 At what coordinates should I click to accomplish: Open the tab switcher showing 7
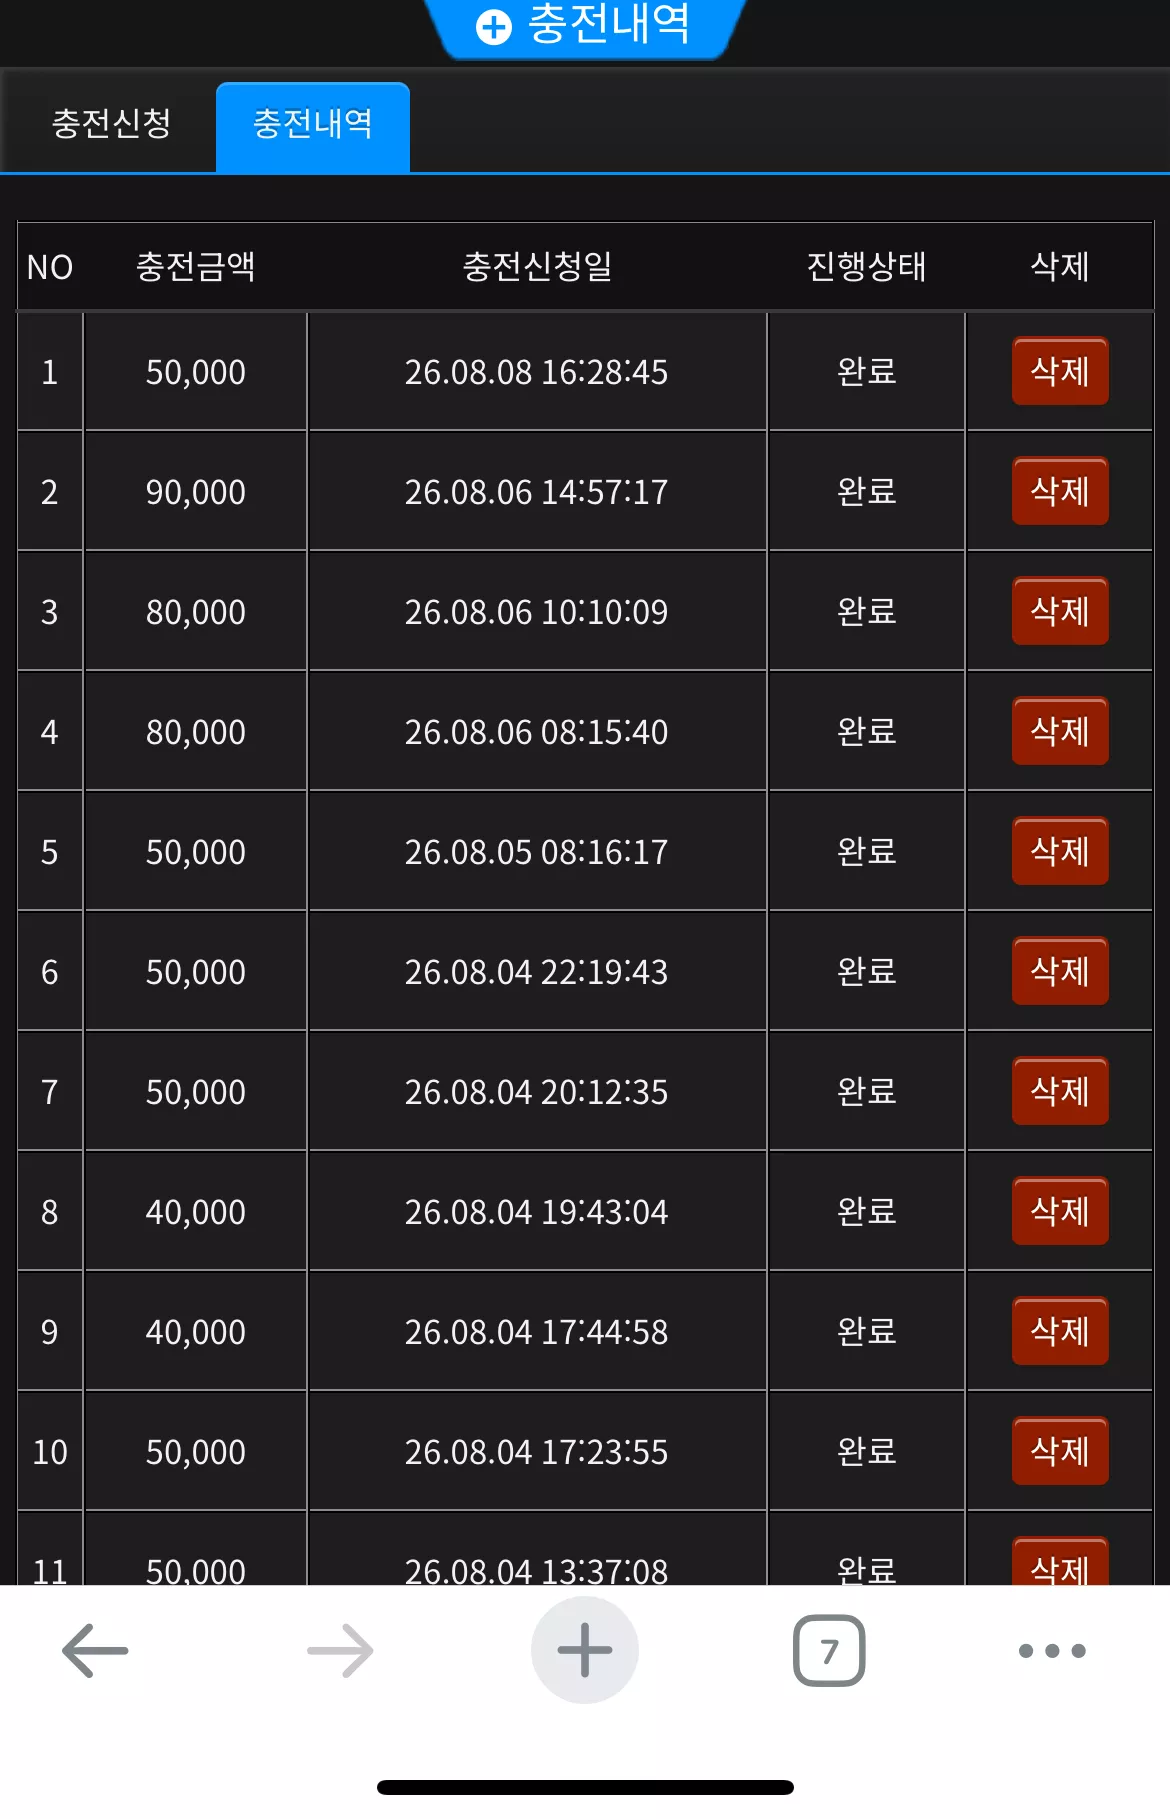[829, 1650]
